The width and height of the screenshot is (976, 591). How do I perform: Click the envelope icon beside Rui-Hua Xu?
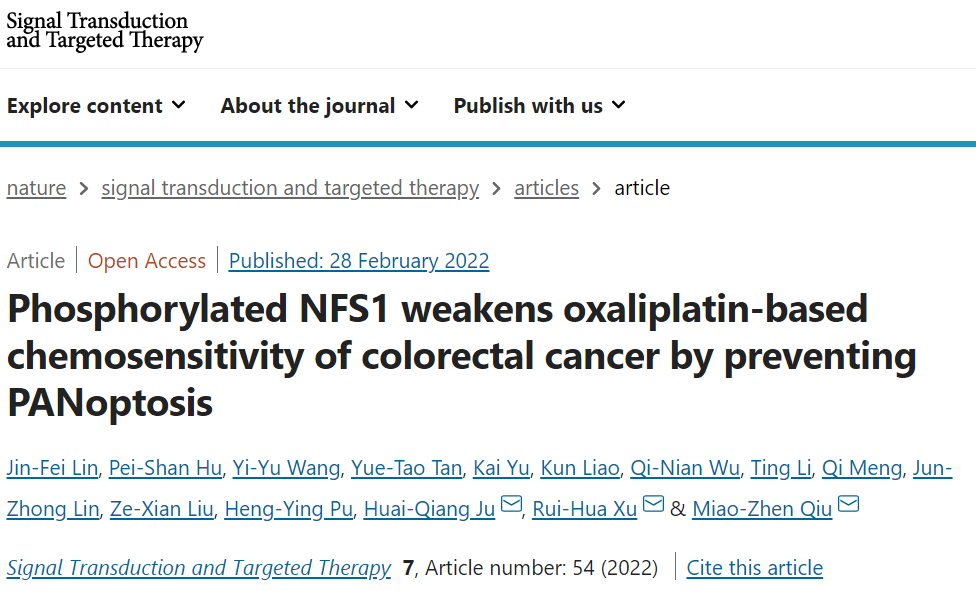point(654,503)
